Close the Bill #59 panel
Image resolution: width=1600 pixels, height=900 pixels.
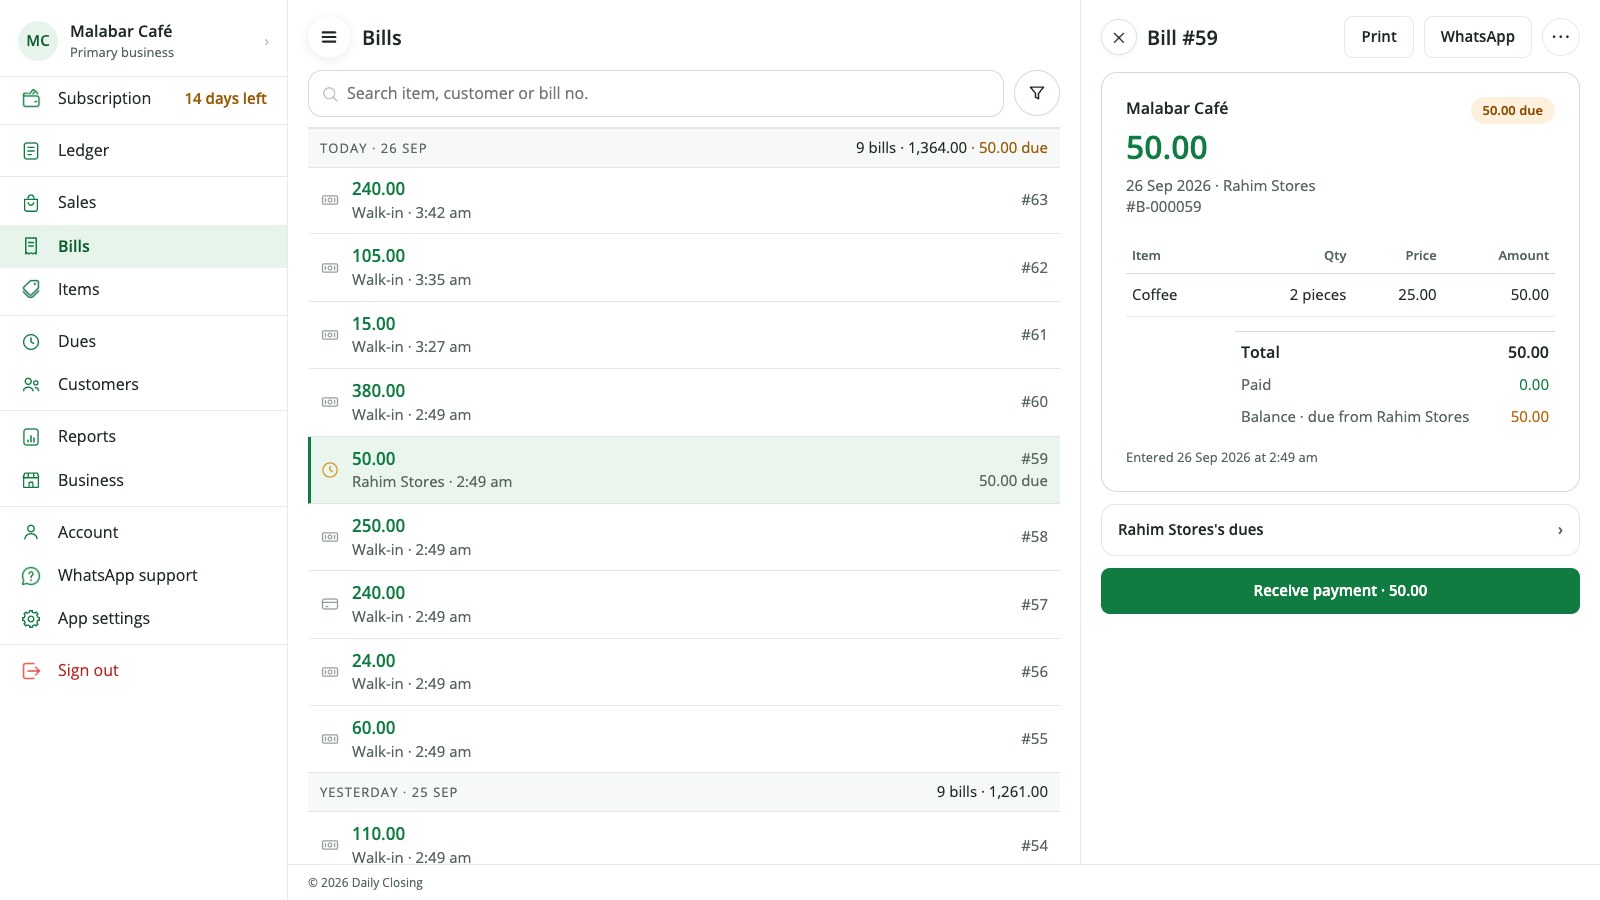[x=1119, y=38]
